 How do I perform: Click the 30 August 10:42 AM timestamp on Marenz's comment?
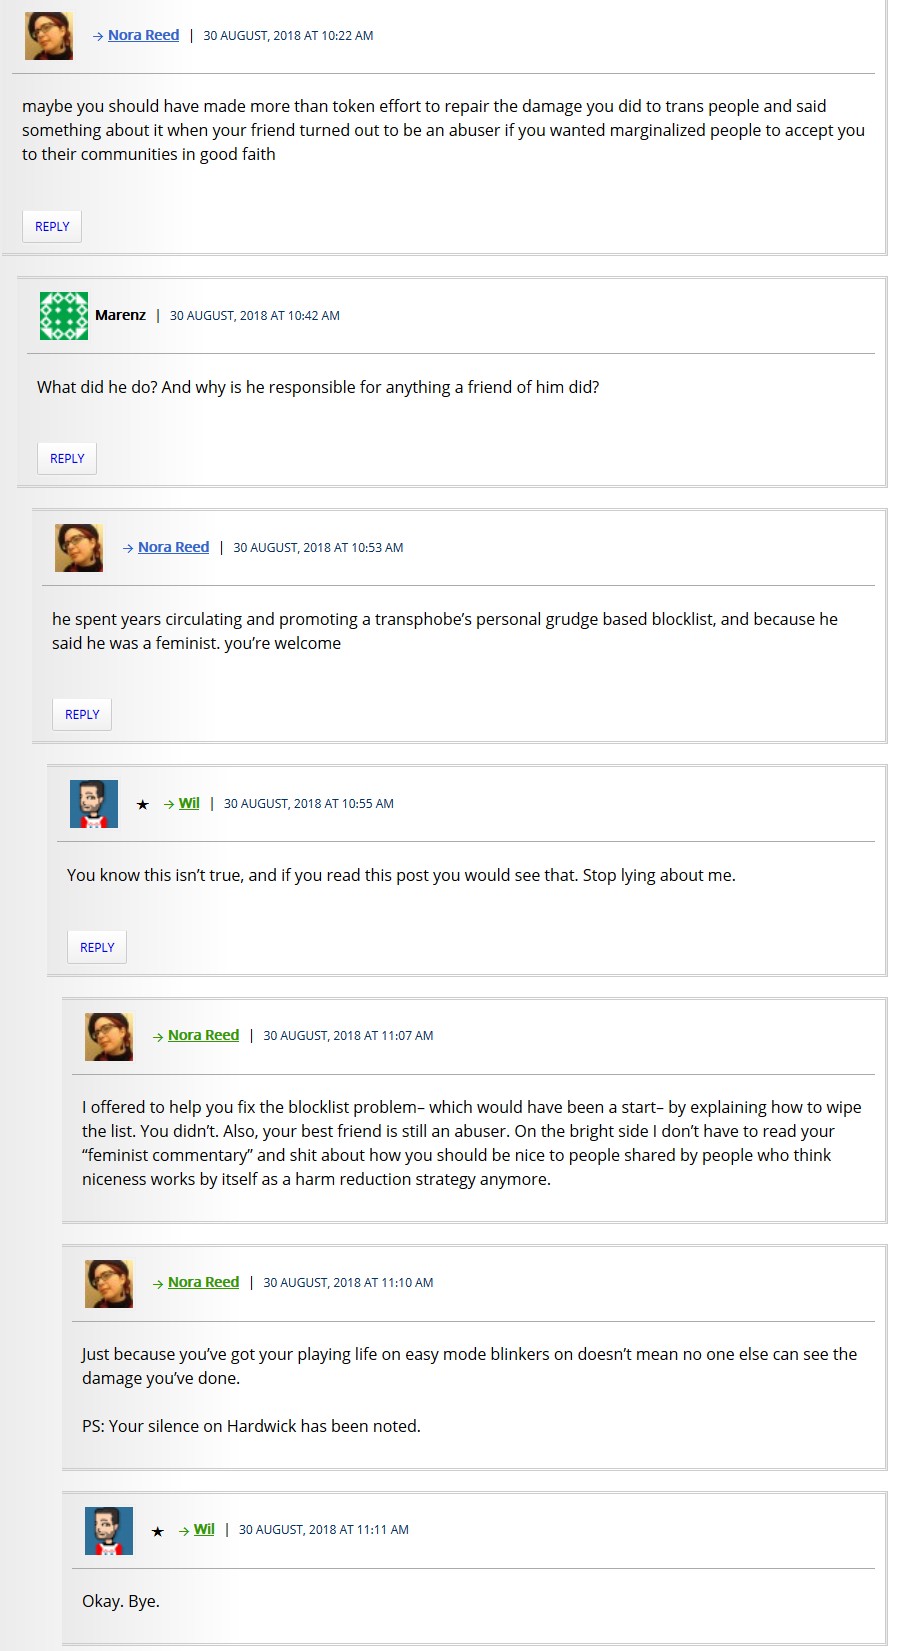point(255,315)
